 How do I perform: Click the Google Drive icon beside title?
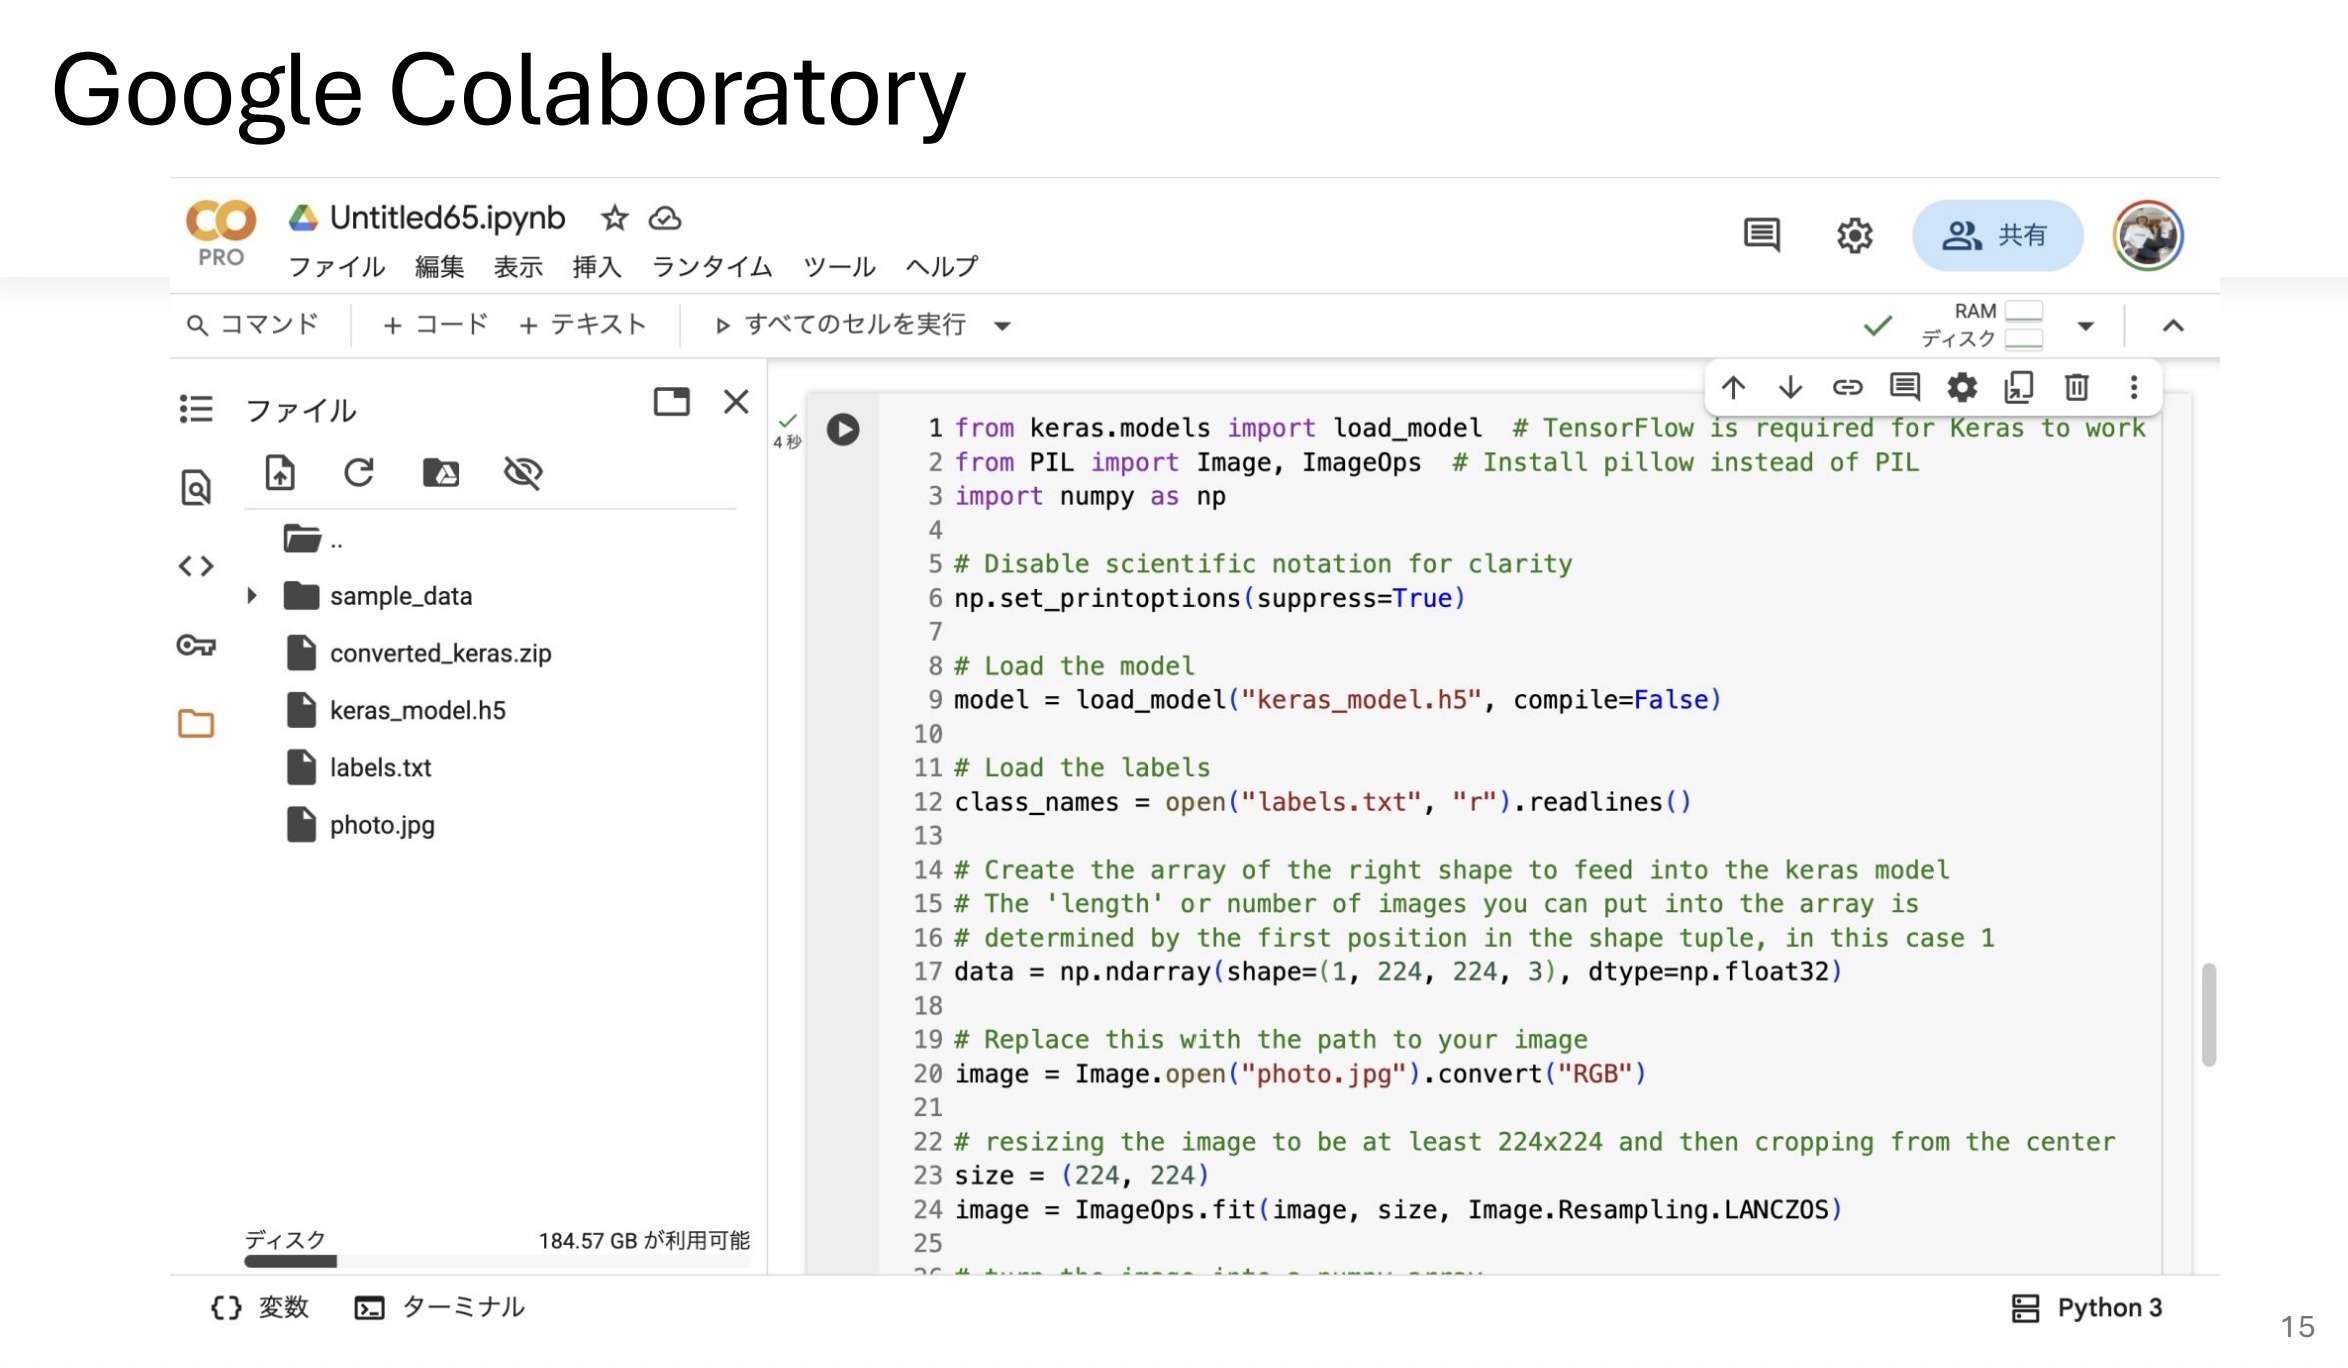click(x=303, y=218)
